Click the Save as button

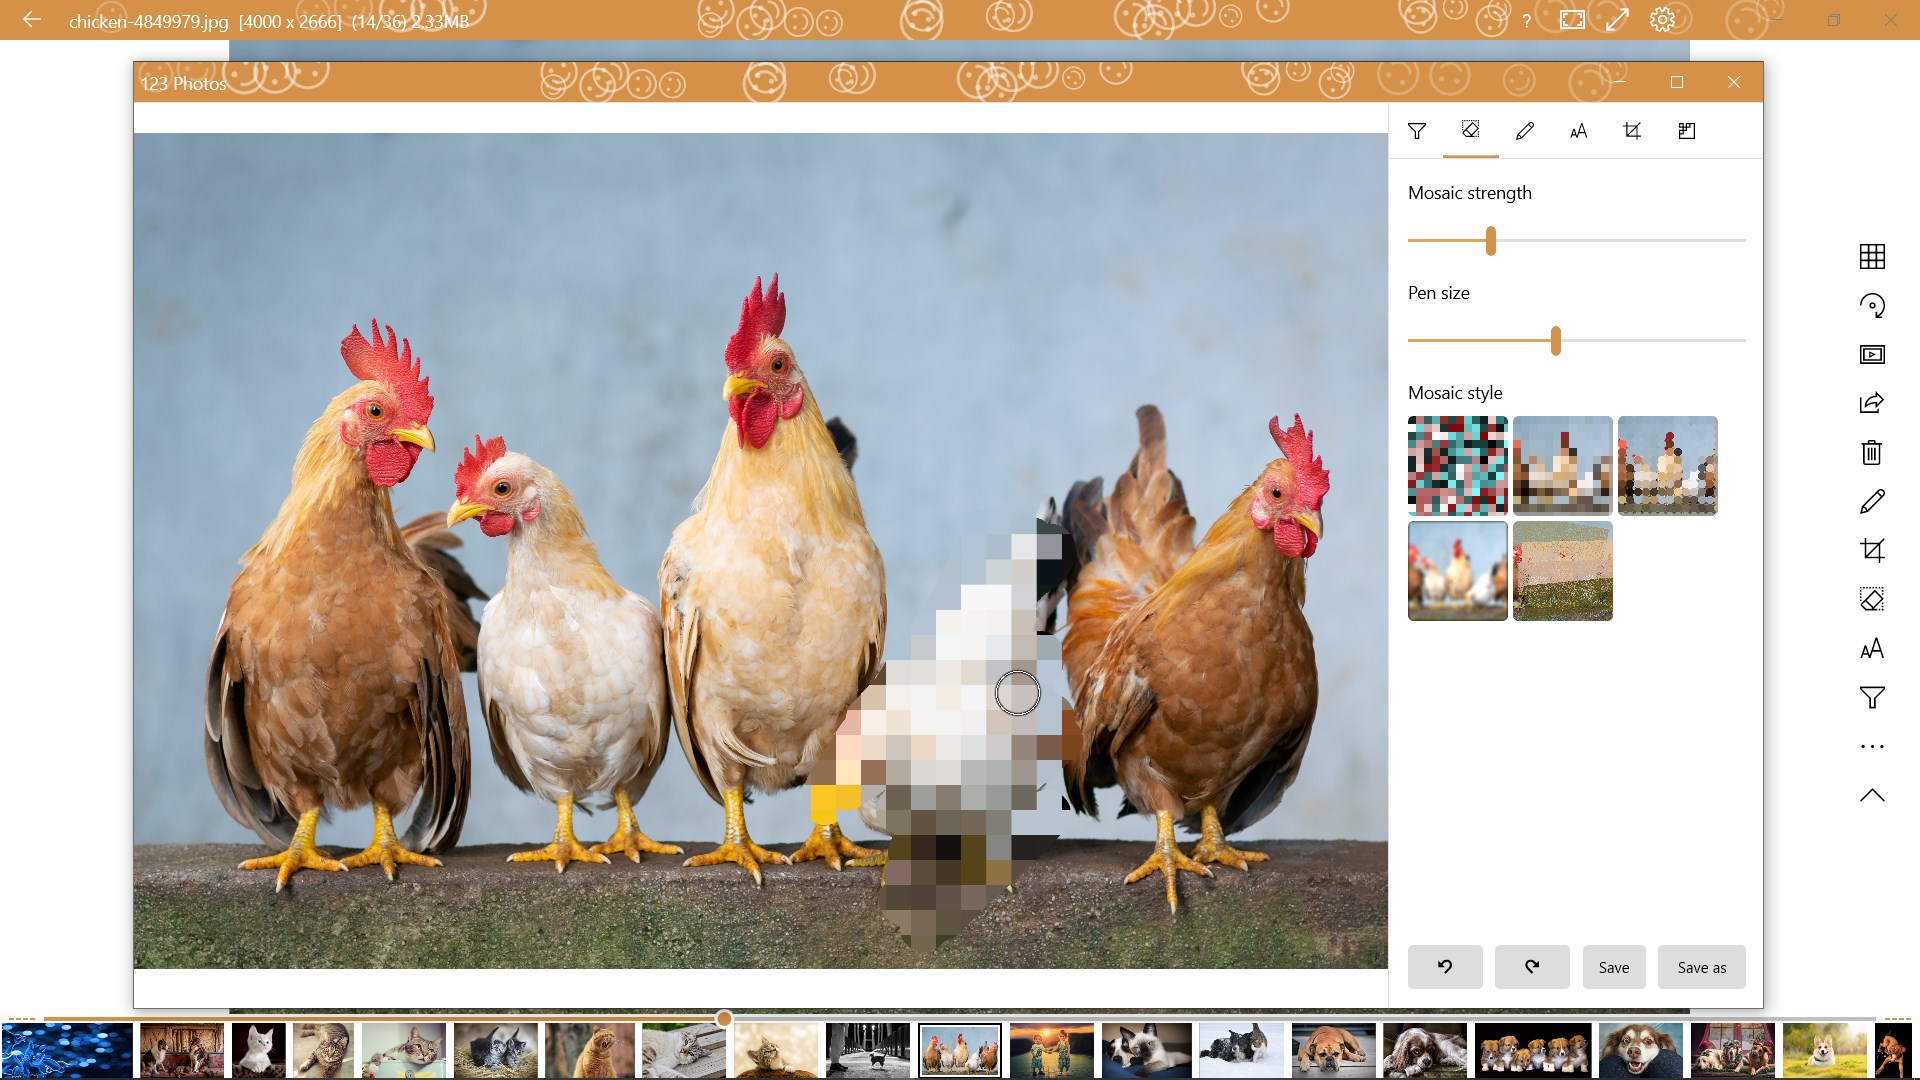point(1701,967)
